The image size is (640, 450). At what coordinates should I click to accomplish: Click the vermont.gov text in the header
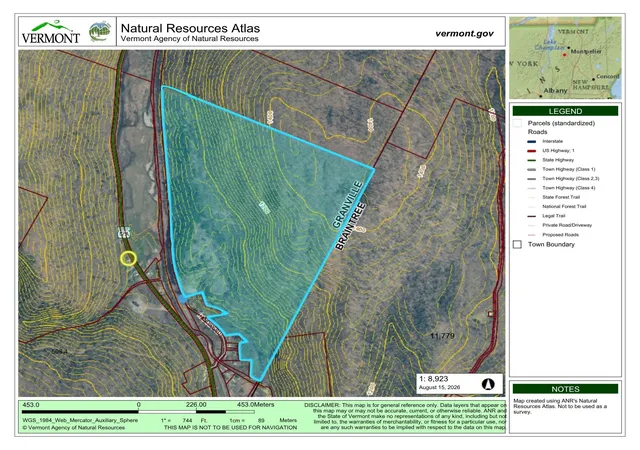click(464, 33)
